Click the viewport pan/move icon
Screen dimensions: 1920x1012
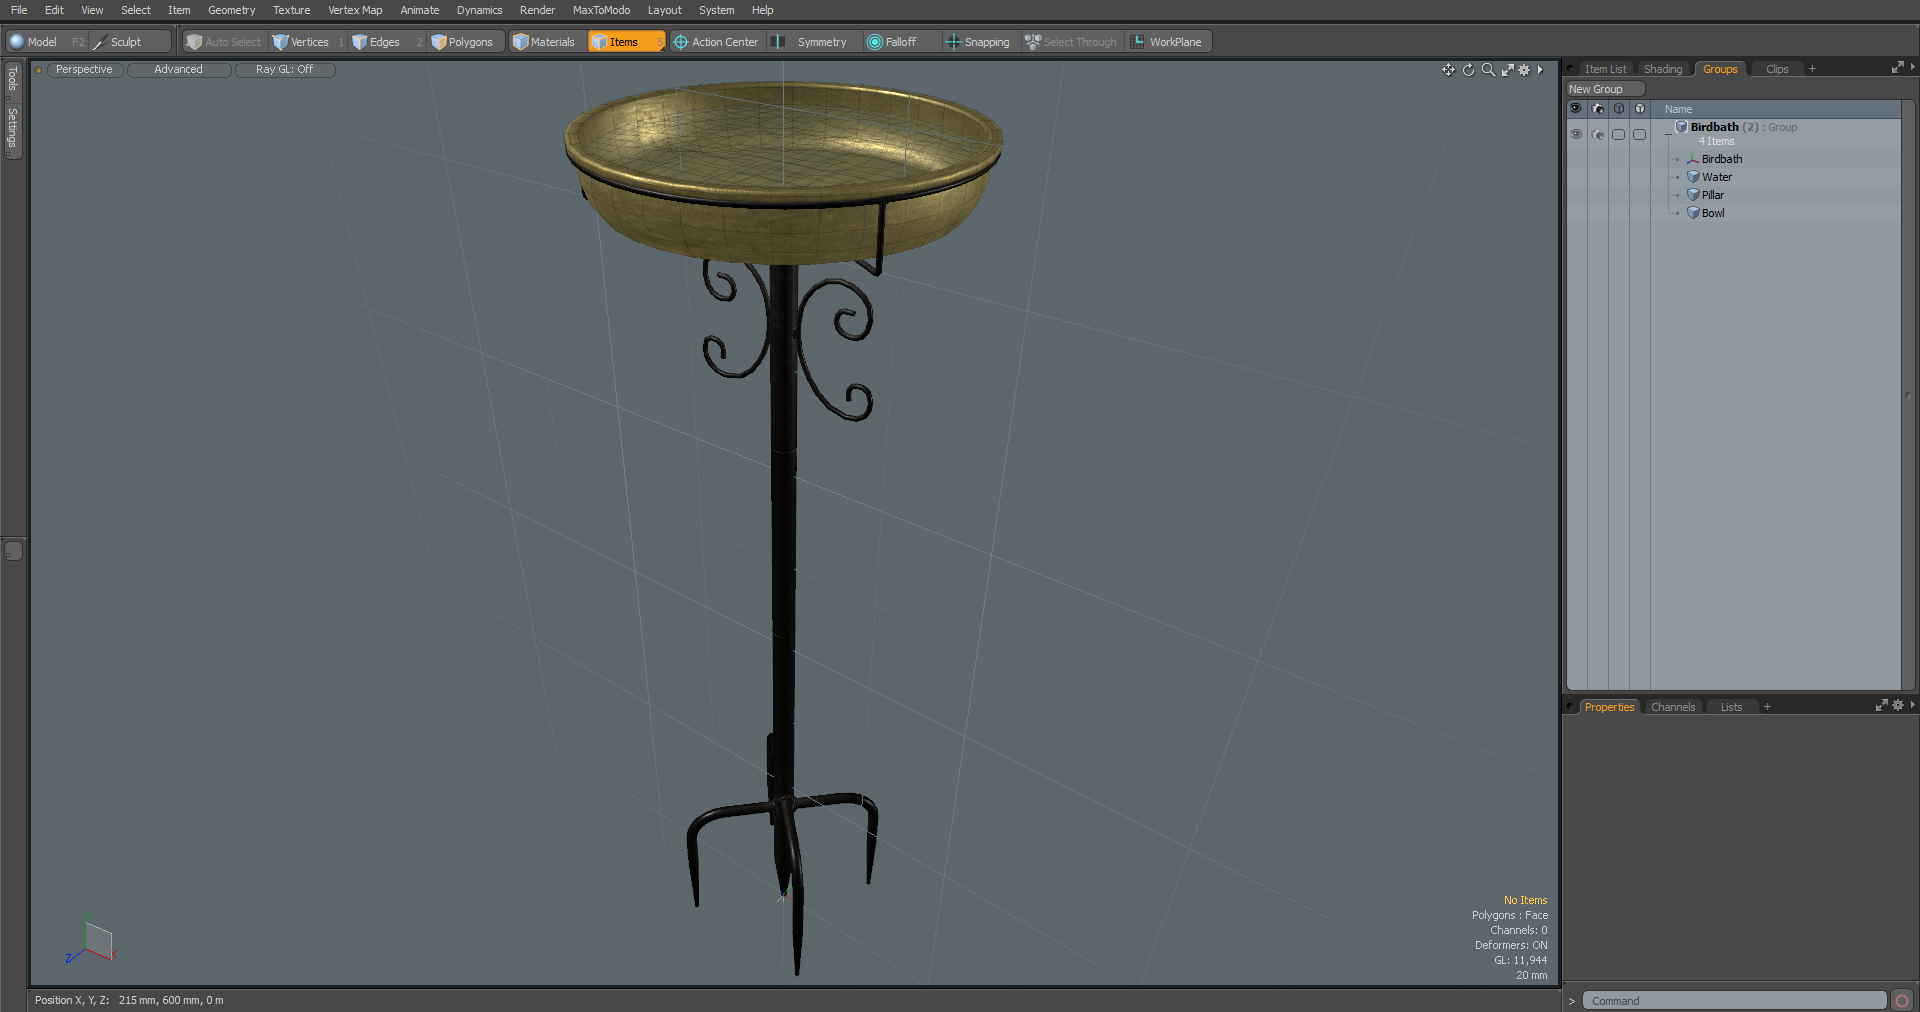(x=1448, y=70)
